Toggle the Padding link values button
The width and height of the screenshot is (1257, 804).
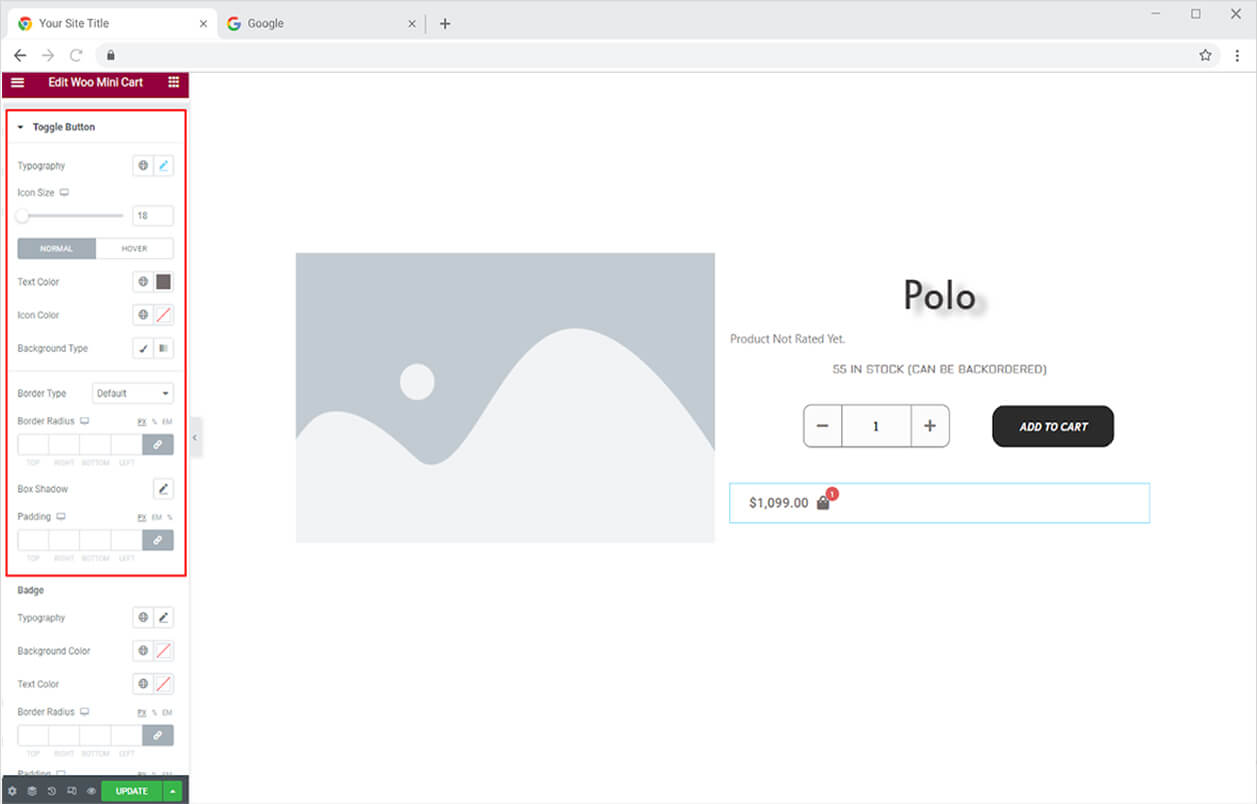(x=158, y=540)
